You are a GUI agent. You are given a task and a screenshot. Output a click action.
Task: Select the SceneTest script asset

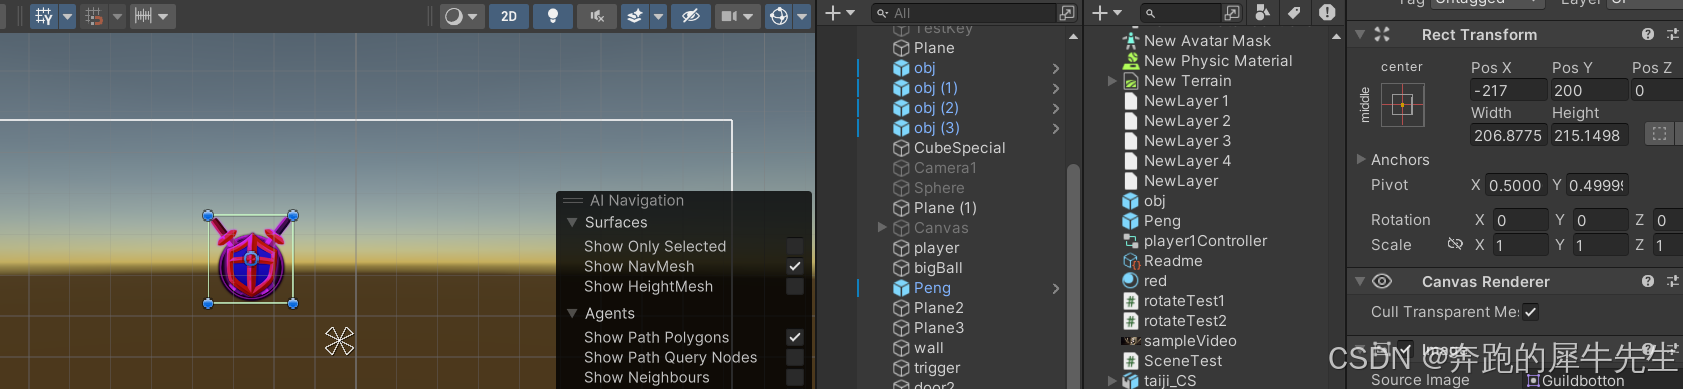pyautogui.click(x=1183, y=361)
